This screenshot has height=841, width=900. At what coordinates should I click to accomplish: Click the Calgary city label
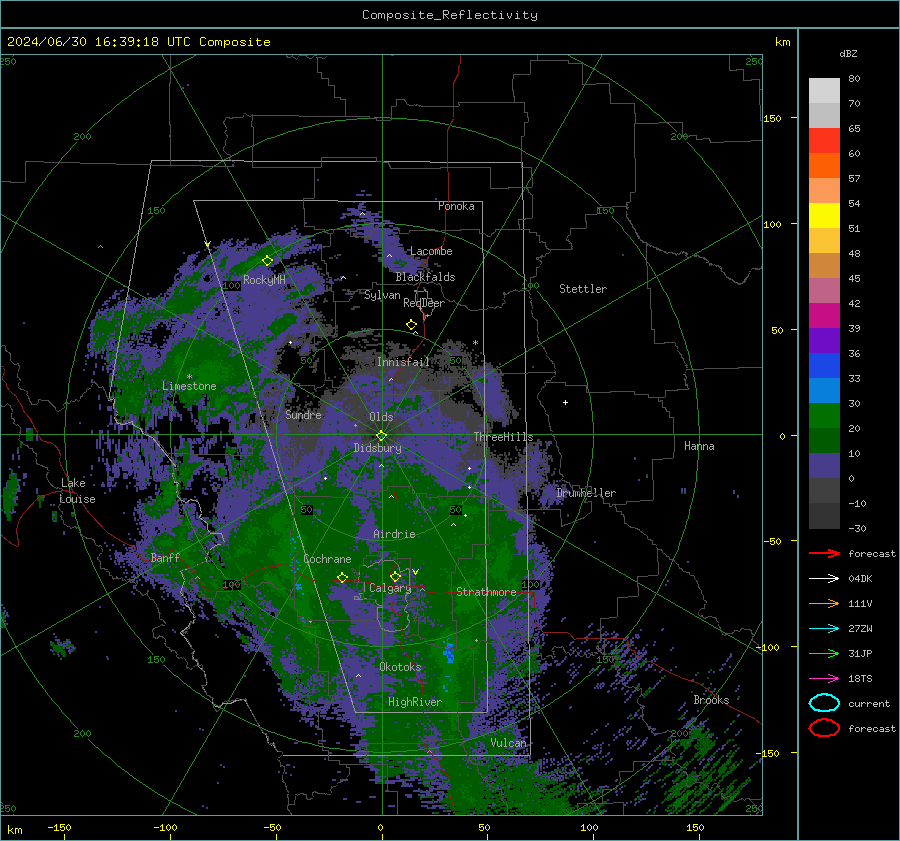(x=390, y=588)
